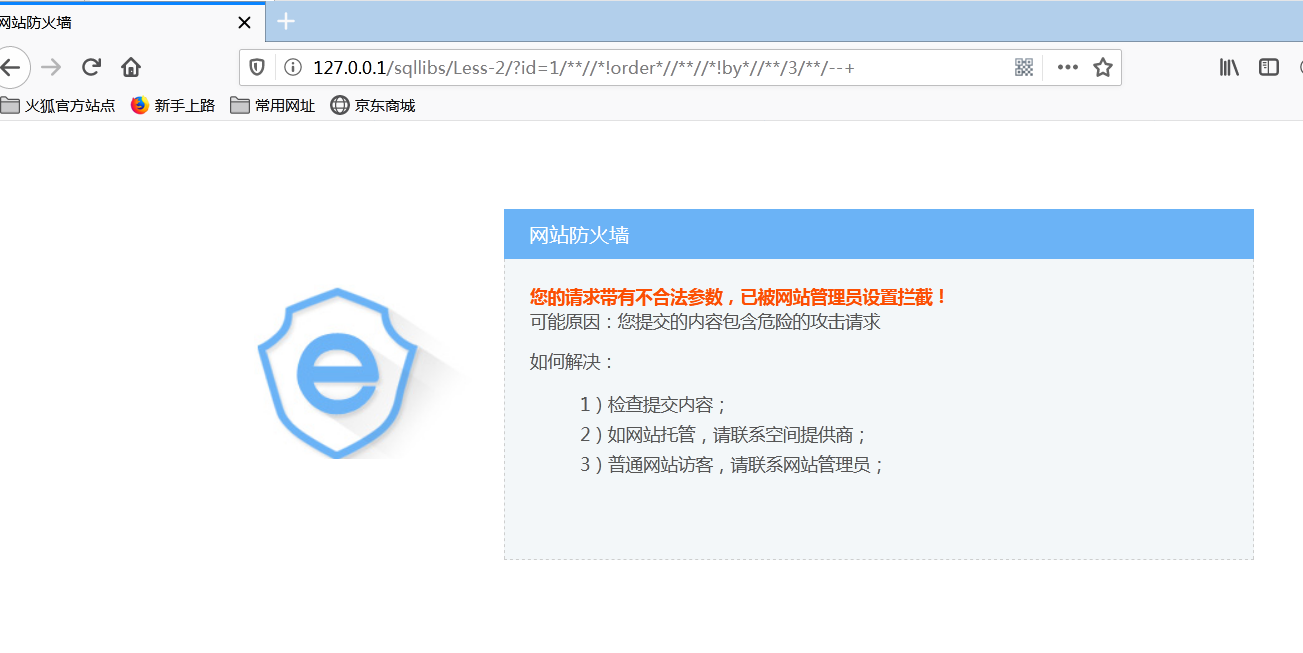1303x653 pixels.
Task: Open the home page icon
Action: 131,67
